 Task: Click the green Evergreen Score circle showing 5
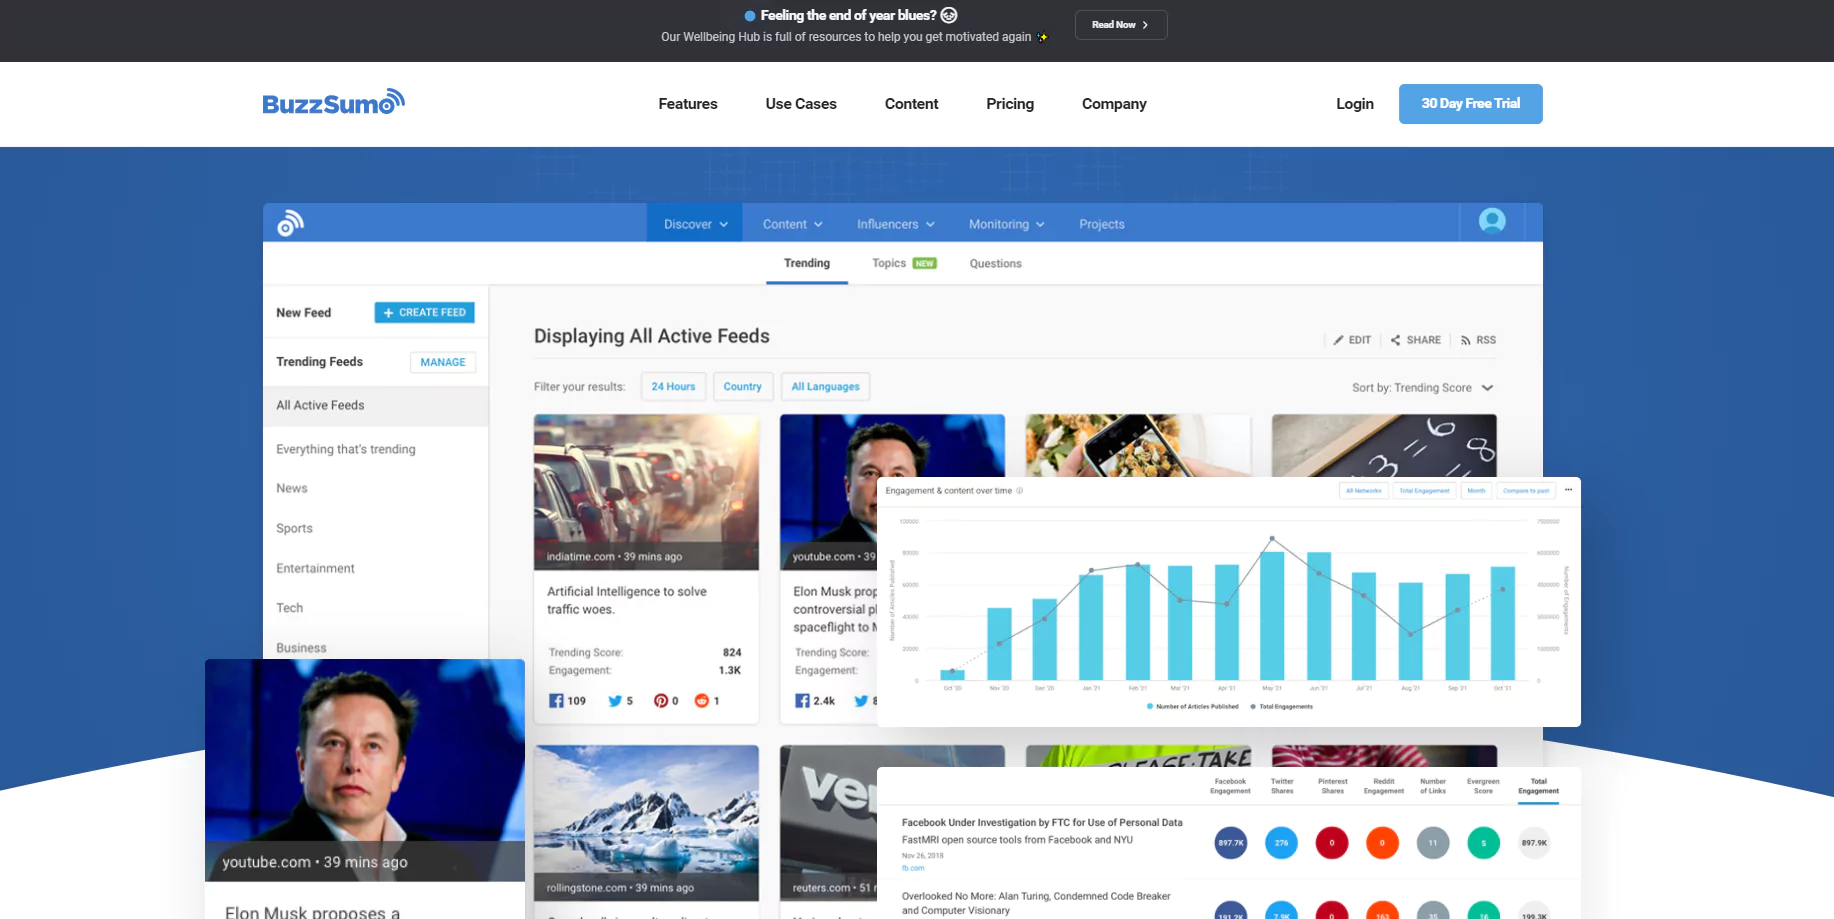click(1484, 843)
